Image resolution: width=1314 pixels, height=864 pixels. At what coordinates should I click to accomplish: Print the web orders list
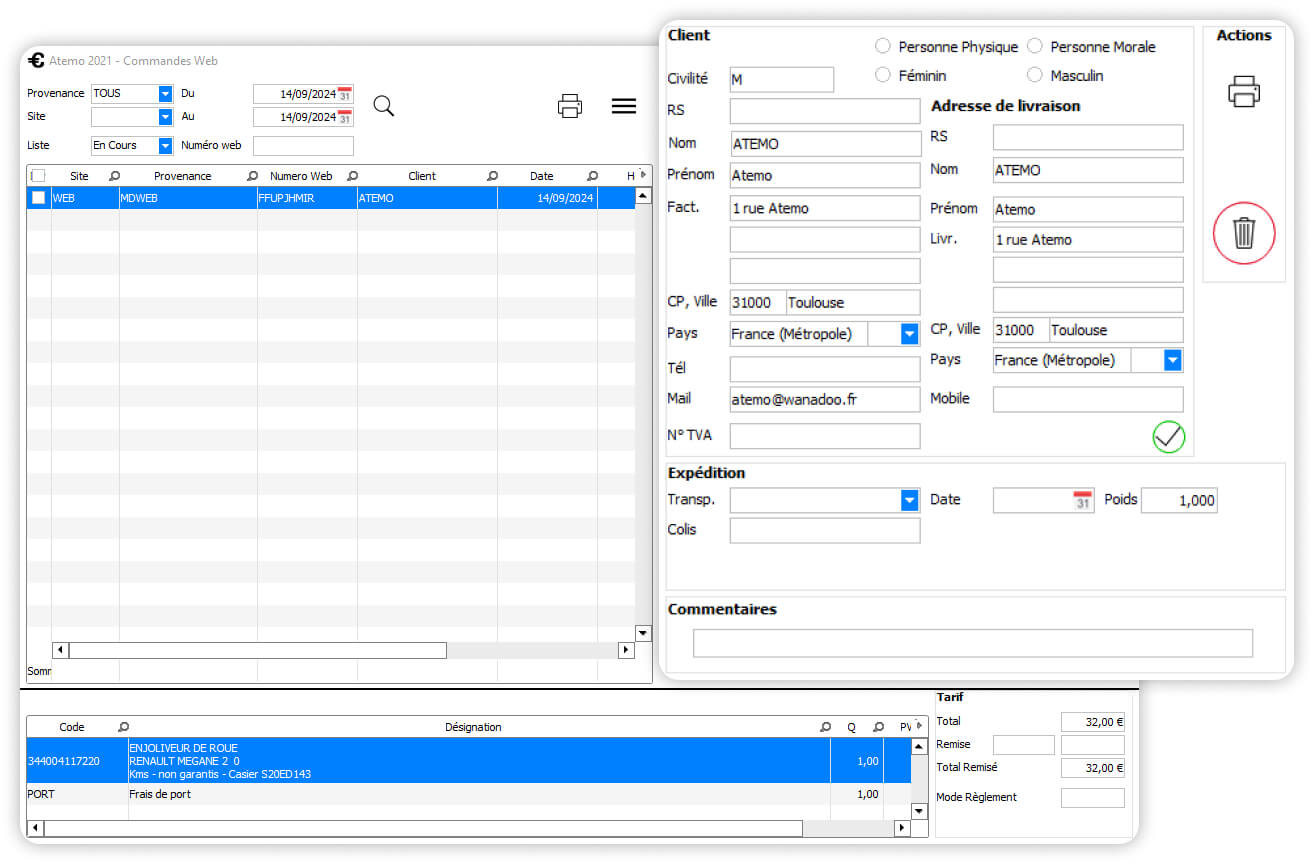570,105
